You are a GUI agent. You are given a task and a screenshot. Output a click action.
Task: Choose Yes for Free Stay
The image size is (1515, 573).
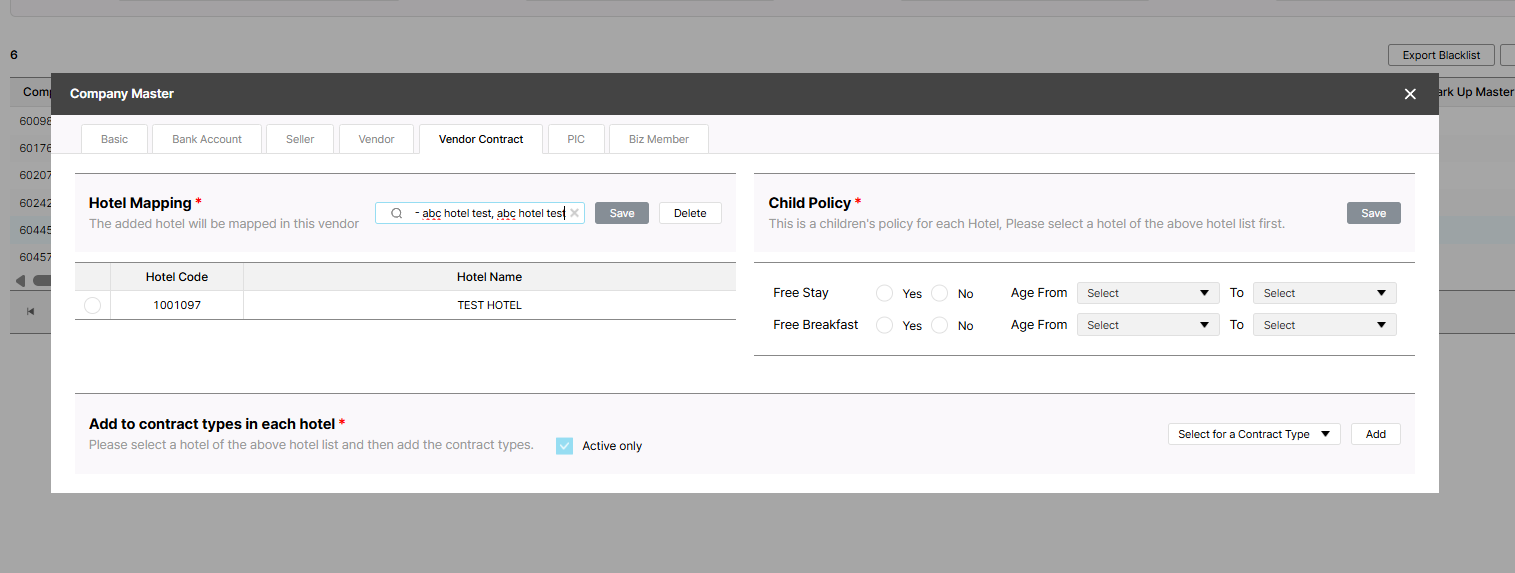884,293
